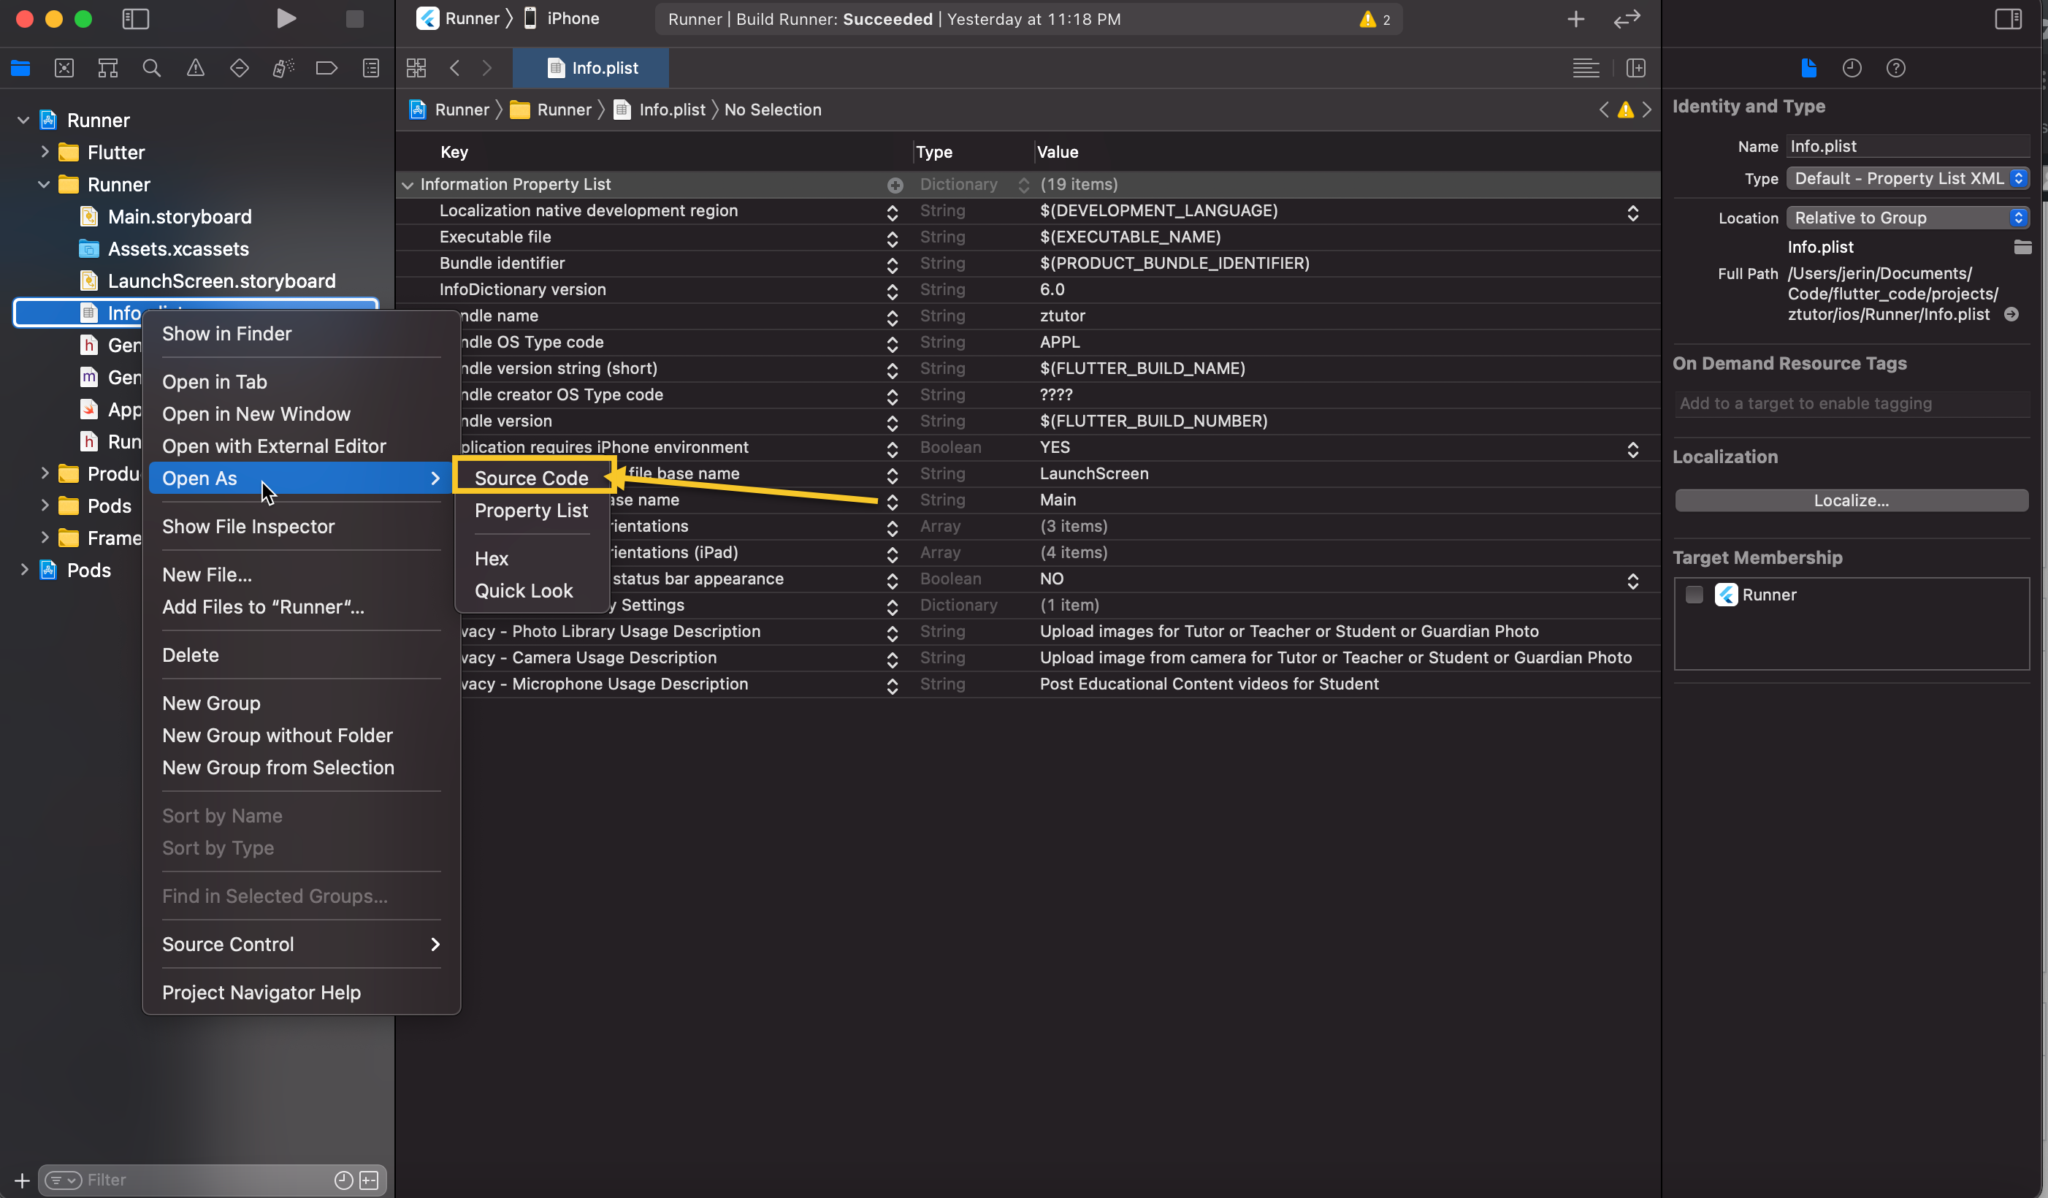This screenshot has height=1198, width=2048.
Task: Go back in editor history
Action: tap(455, 68)
